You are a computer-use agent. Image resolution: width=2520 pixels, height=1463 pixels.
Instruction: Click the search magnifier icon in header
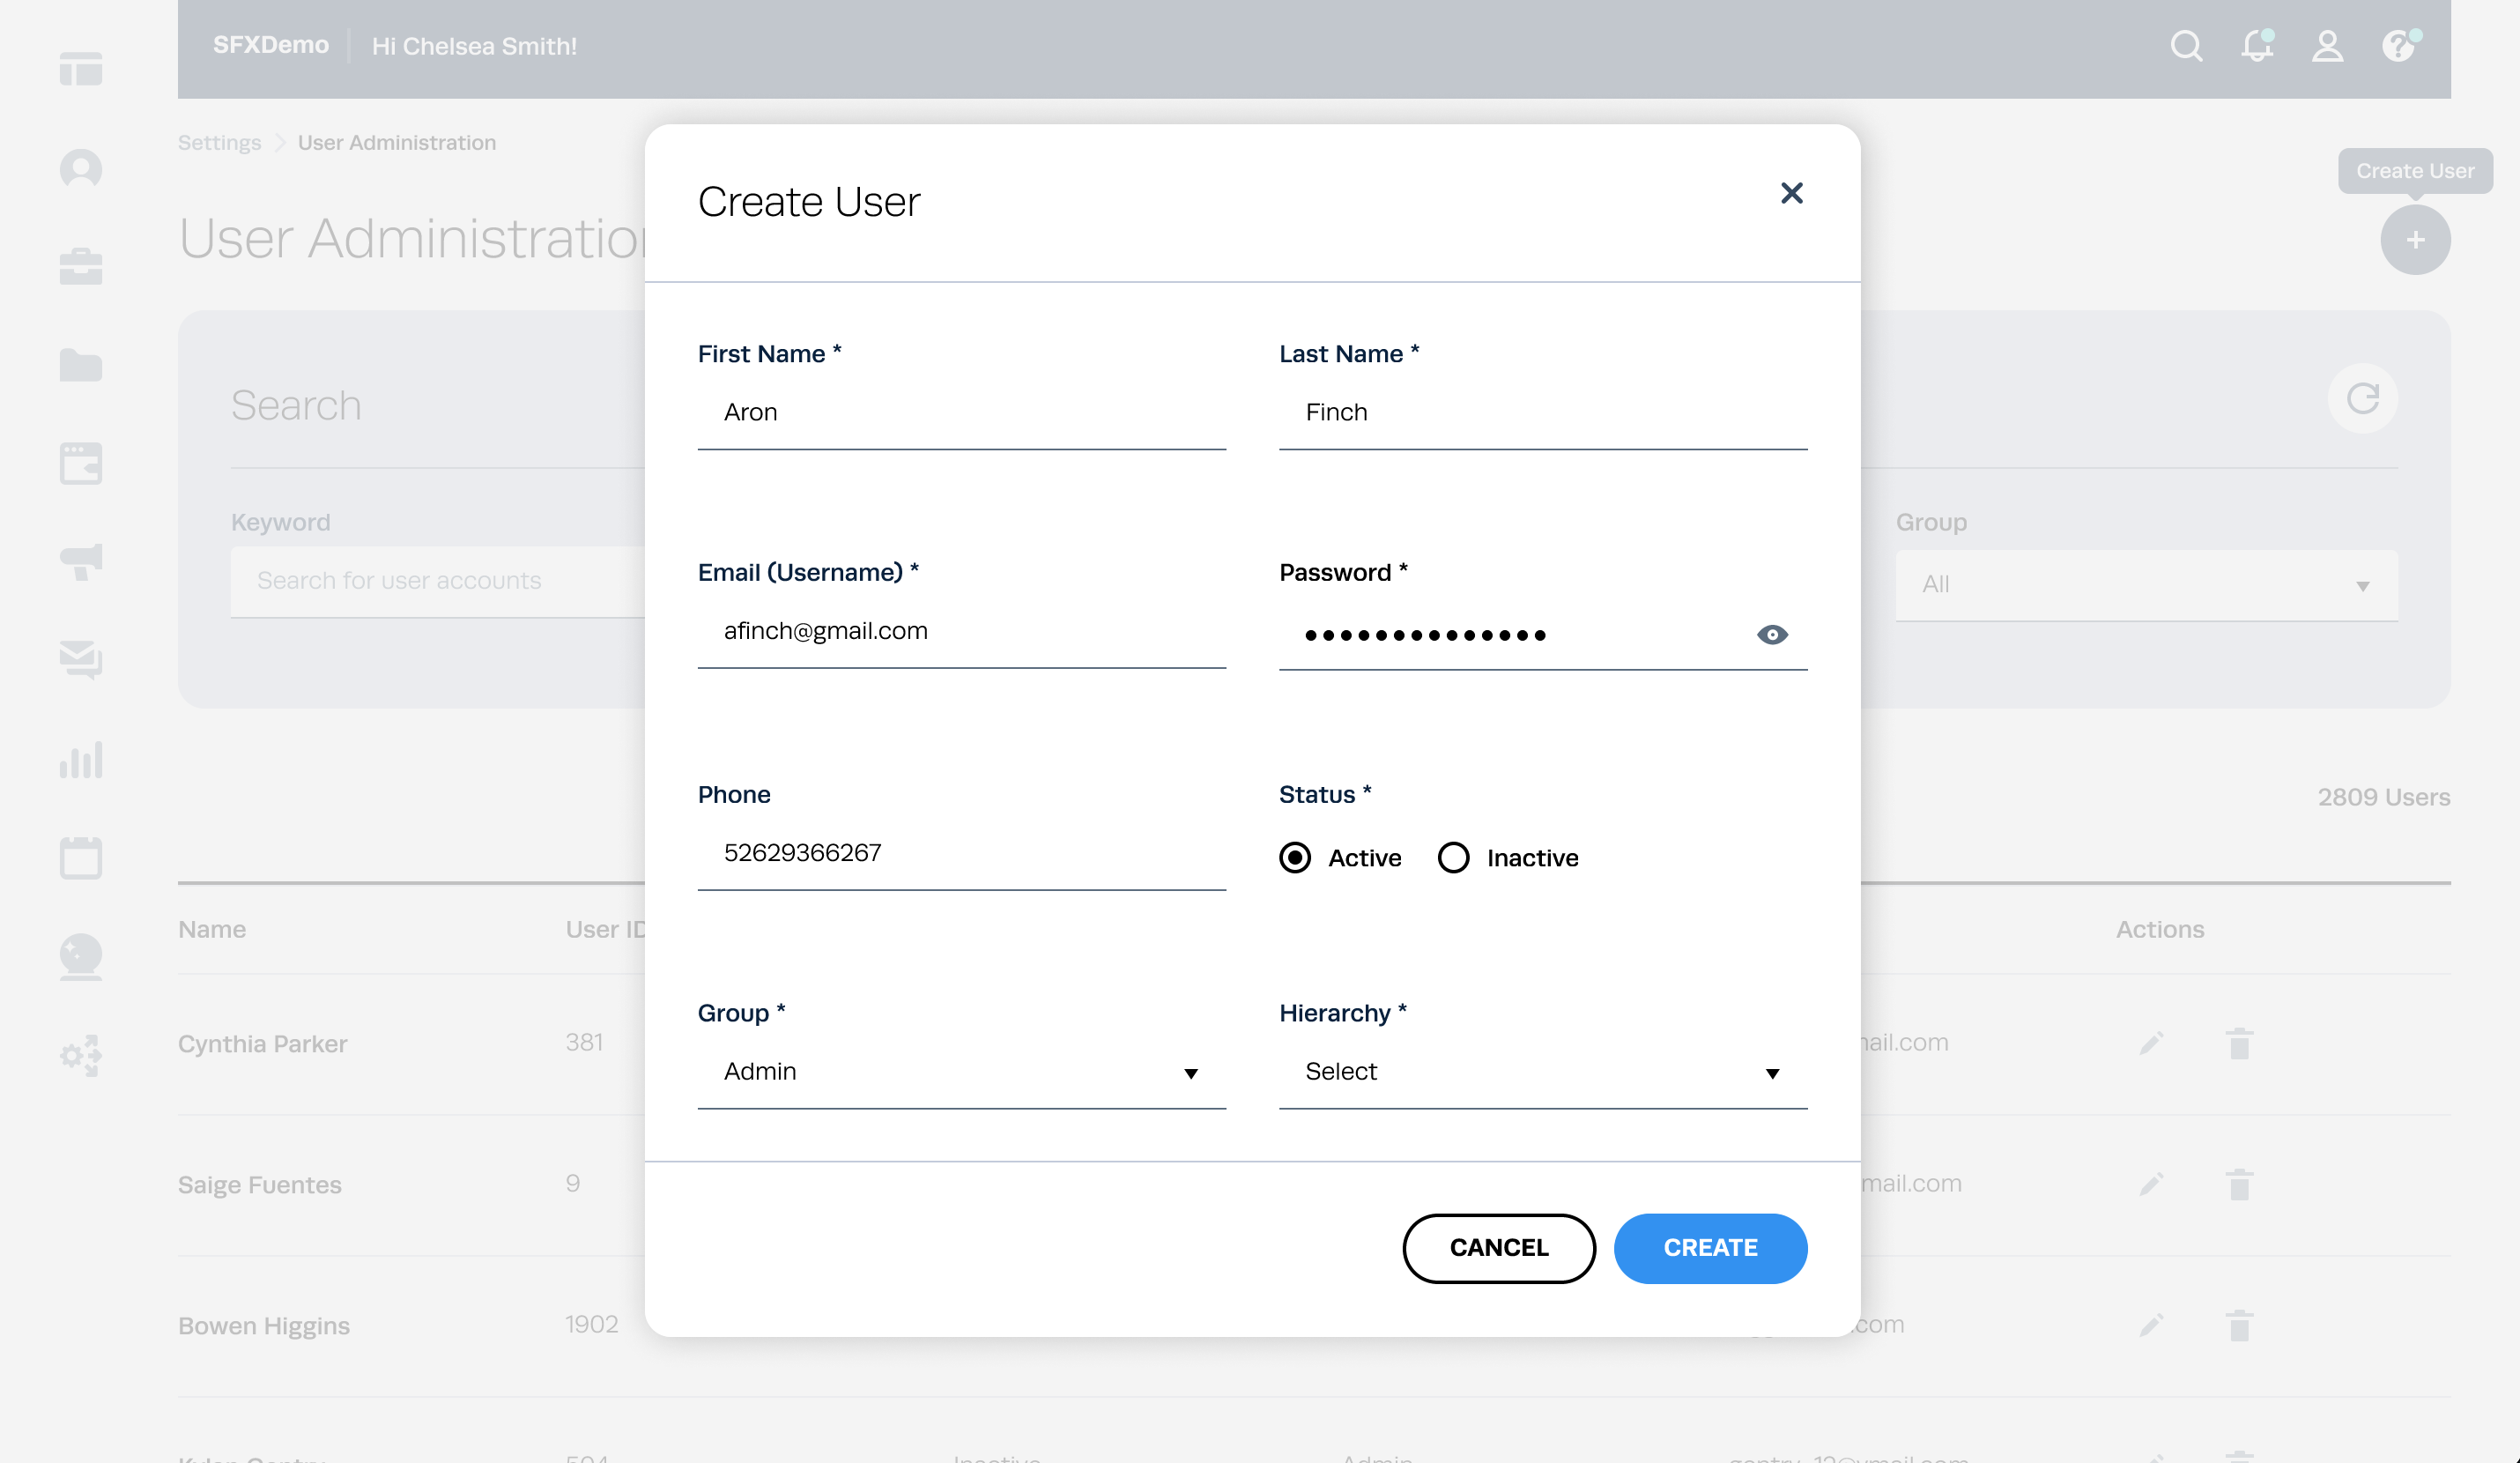(2186, 46)
